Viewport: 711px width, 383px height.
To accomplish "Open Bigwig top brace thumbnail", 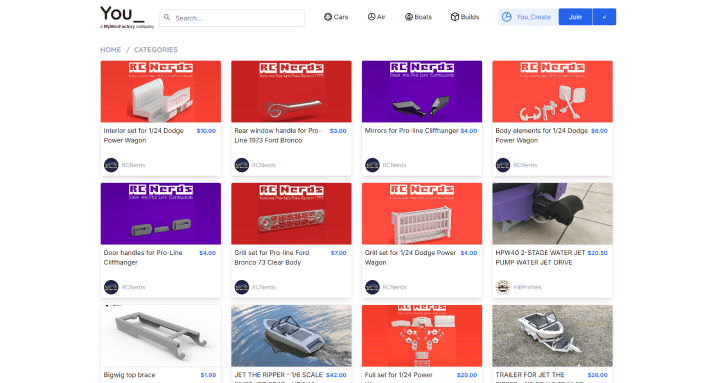I will (161, 335).
